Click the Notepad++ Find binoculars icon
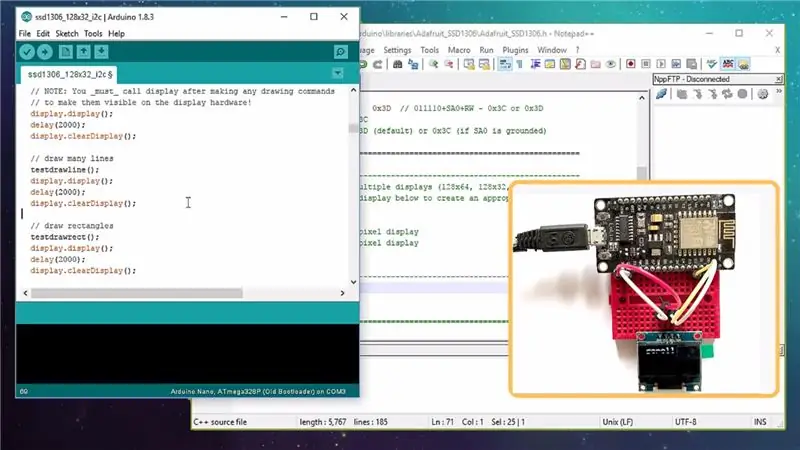This screenshot has width=800, height=450. [x=397, y=64]
